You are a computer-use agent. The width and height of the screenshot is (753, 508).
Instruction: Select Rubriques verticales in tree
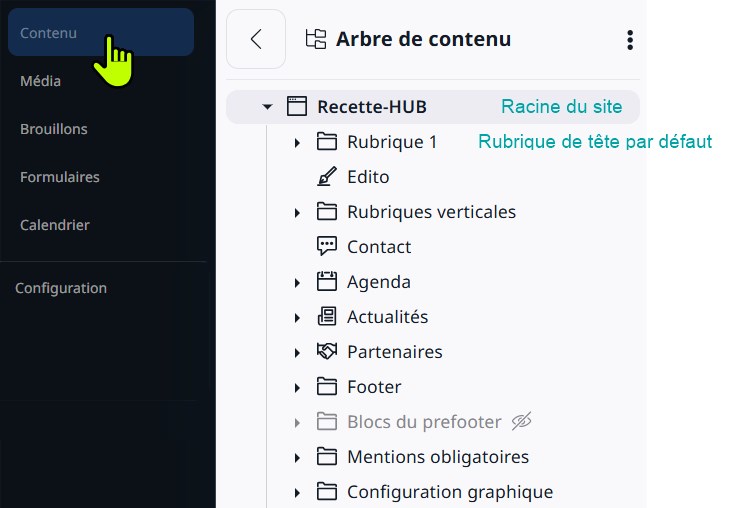point(431,212)
